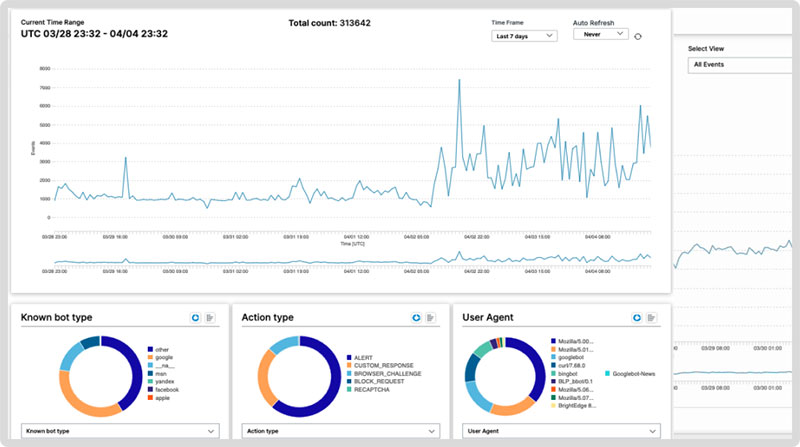Toggle the 'google' legend entry in Known bot type
The height and width of the screenshot is (447, 800).
(x=162, y=357)
